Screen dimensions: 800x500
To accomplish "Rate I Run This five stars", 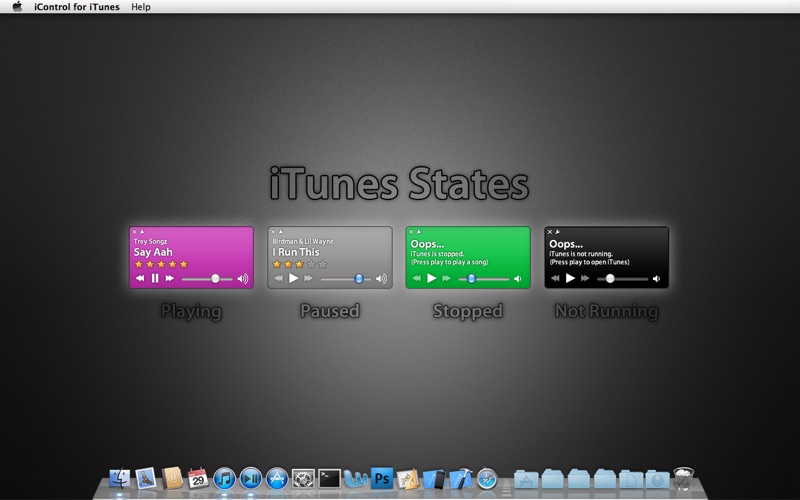I will pyautogui.click(x=322, y=264).
